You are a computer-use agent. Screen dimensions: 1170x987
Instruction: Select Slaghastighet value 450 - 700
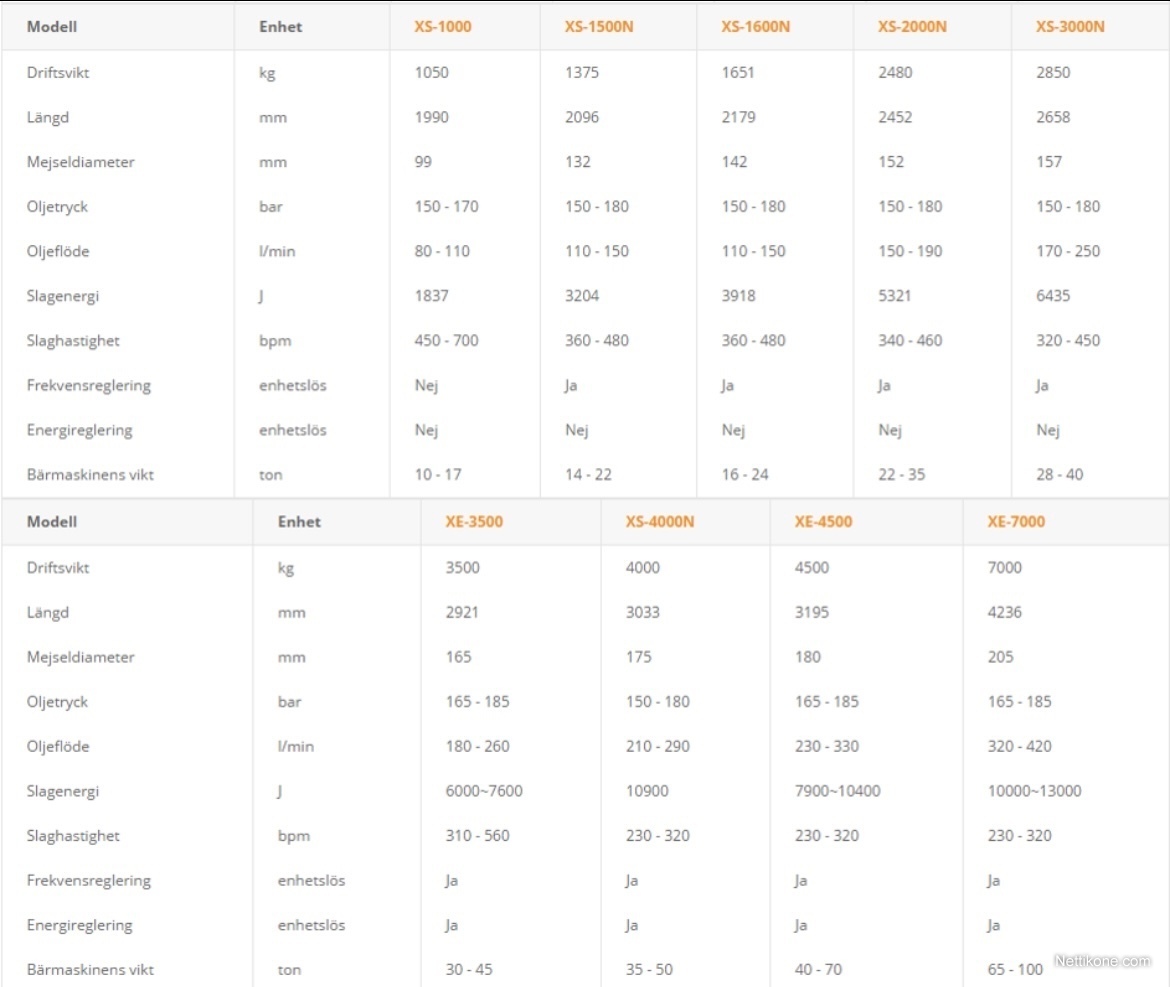tap(446, 341)
